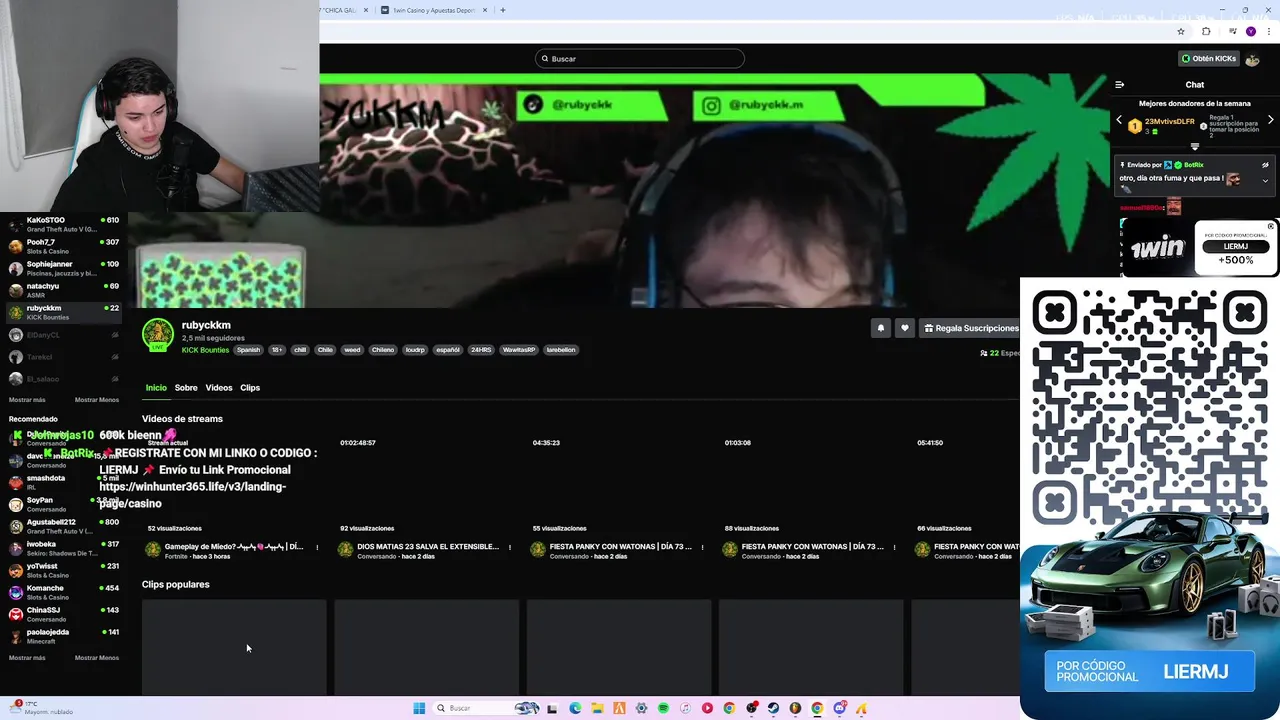Open Microsoft Edge from the taskbar
Image resolution: width=1280 pixels, height=720 pixels.
pos(575,708)
